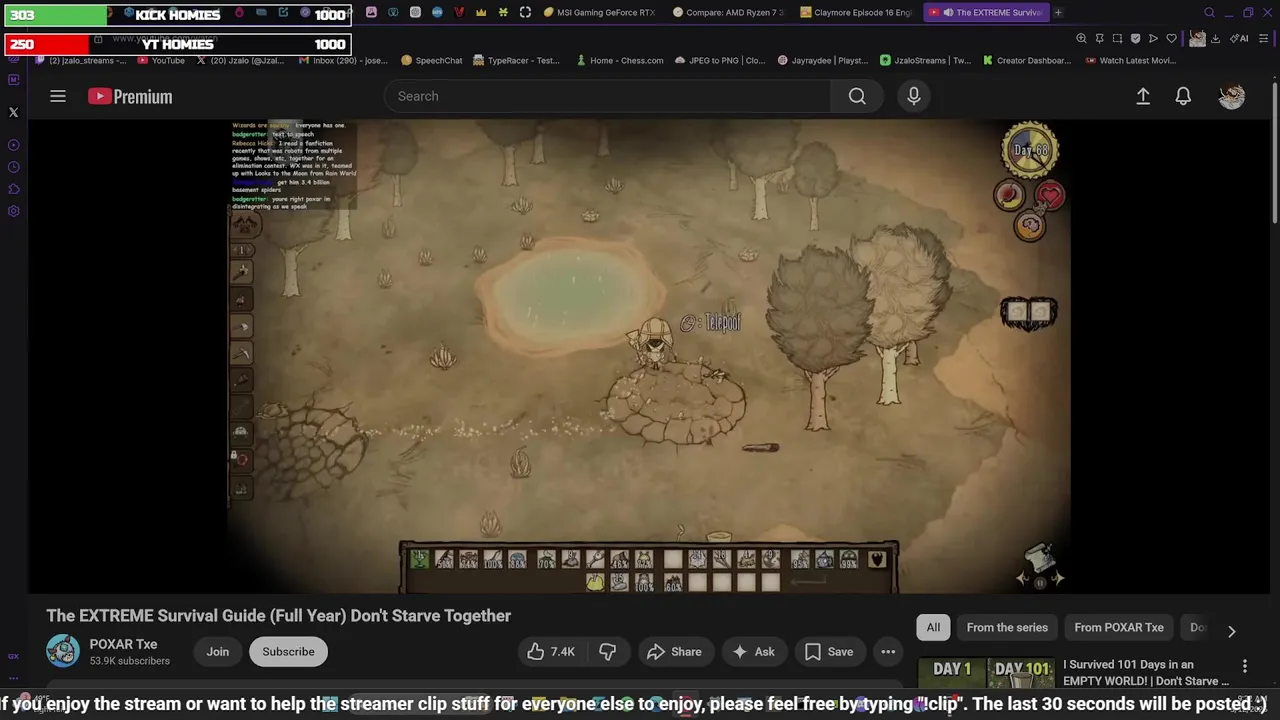Open the video more actions menu
The image size is (1280, 720).
coord(888,651)
